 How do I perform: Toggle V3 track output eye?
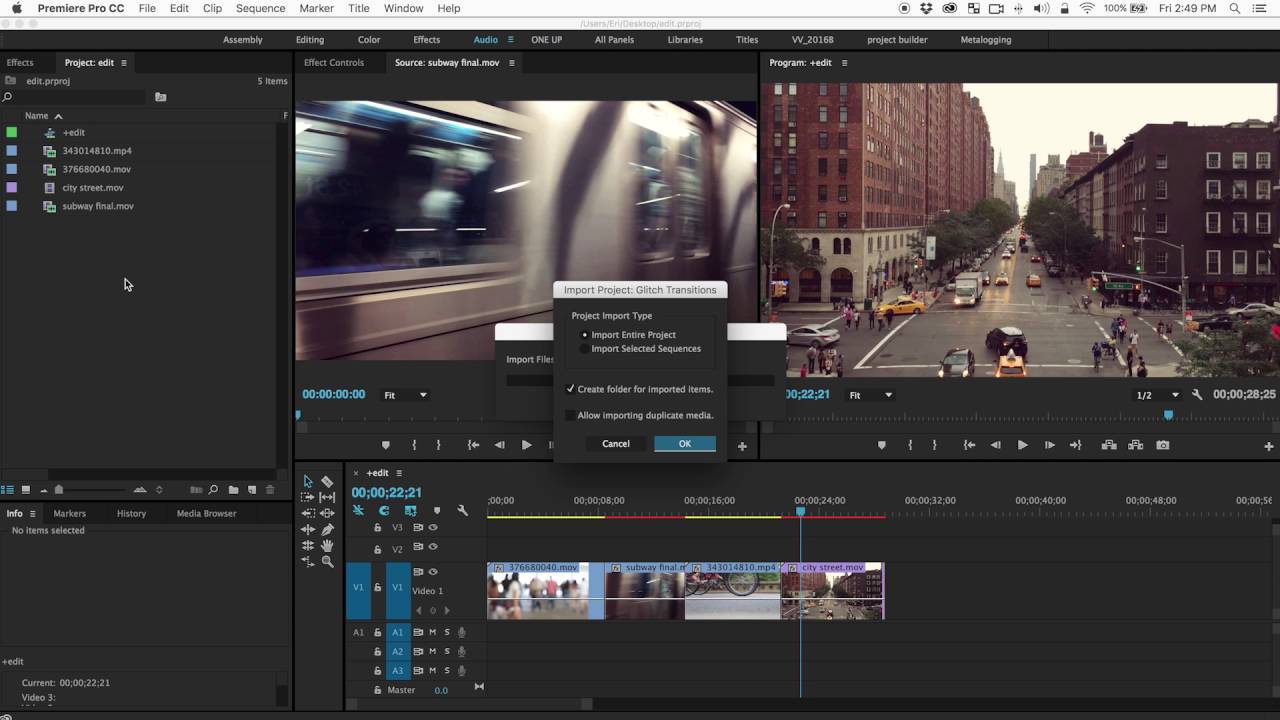click(x=433, y=527)
